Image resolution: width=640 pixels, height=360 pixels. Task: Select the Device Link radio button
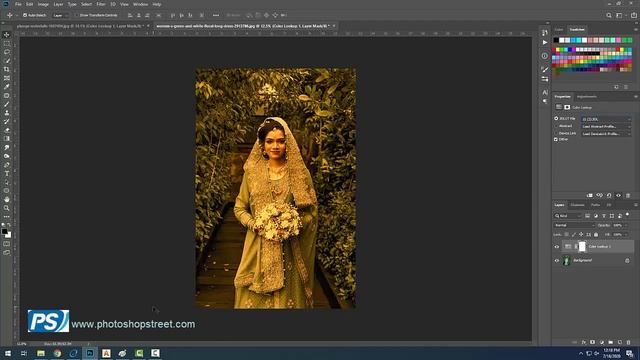point(556,133)
